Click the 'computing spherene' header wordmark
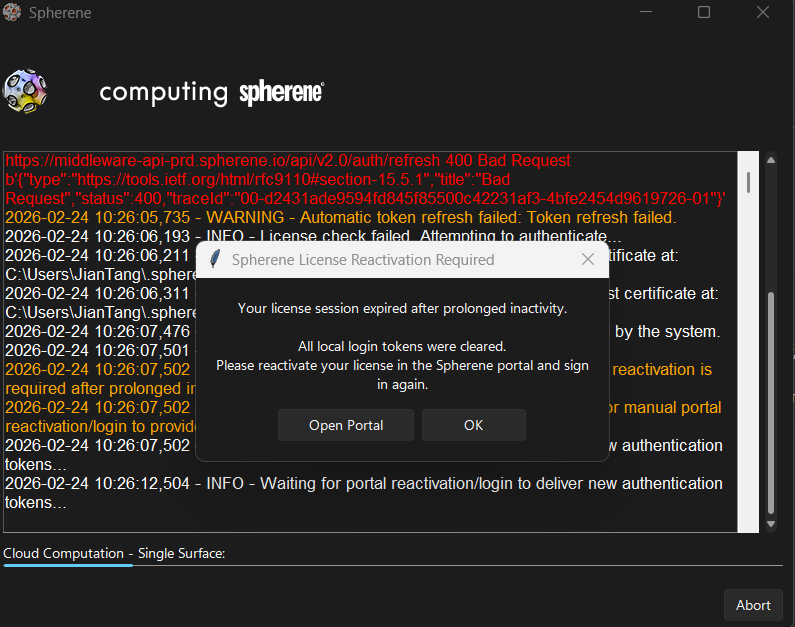 [211, 93]
